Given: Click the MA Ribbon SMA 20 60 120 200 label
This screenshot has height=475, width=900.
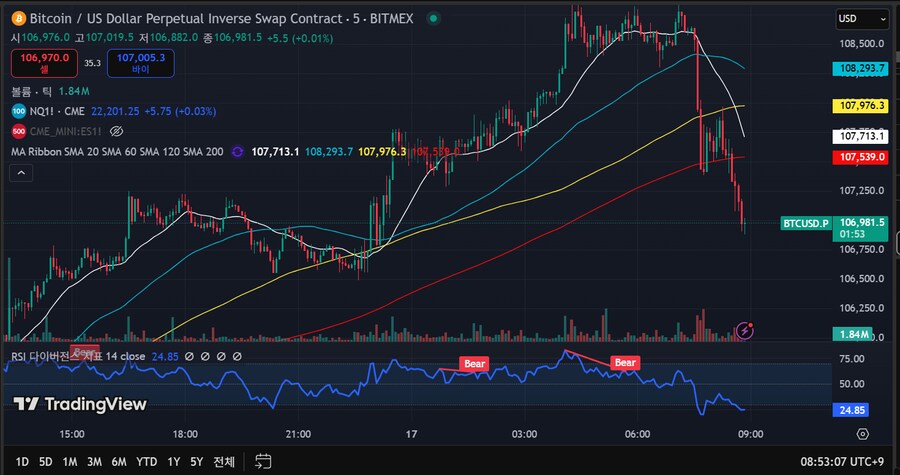Looking at the screenshot, I should point(118,152).
